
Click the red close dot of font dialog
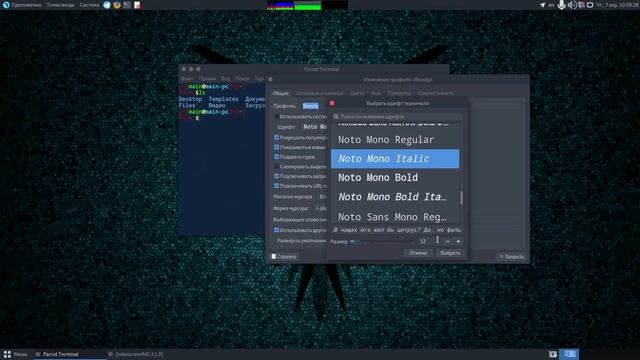(332, 103)
